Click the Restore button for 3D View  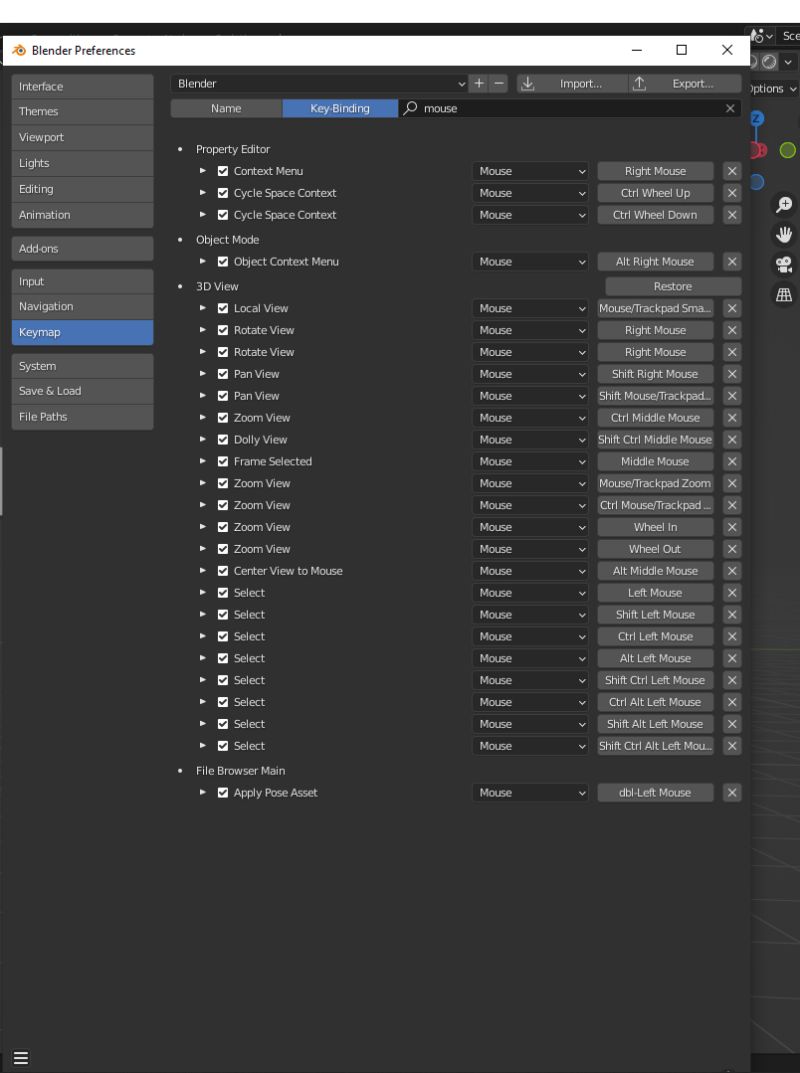[672, 286]
